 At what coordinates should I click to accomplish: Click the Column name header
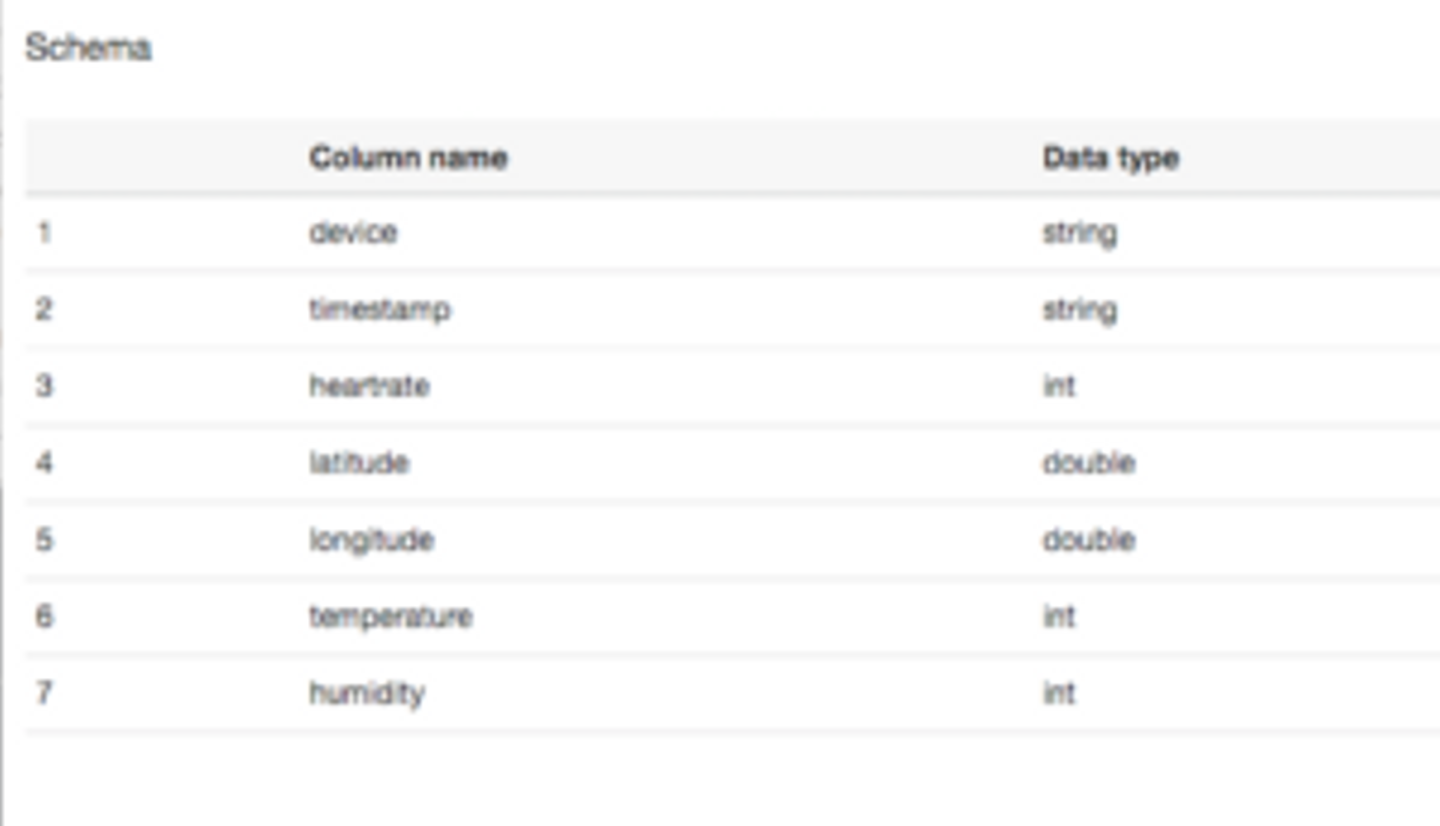(x=408, y=157)
